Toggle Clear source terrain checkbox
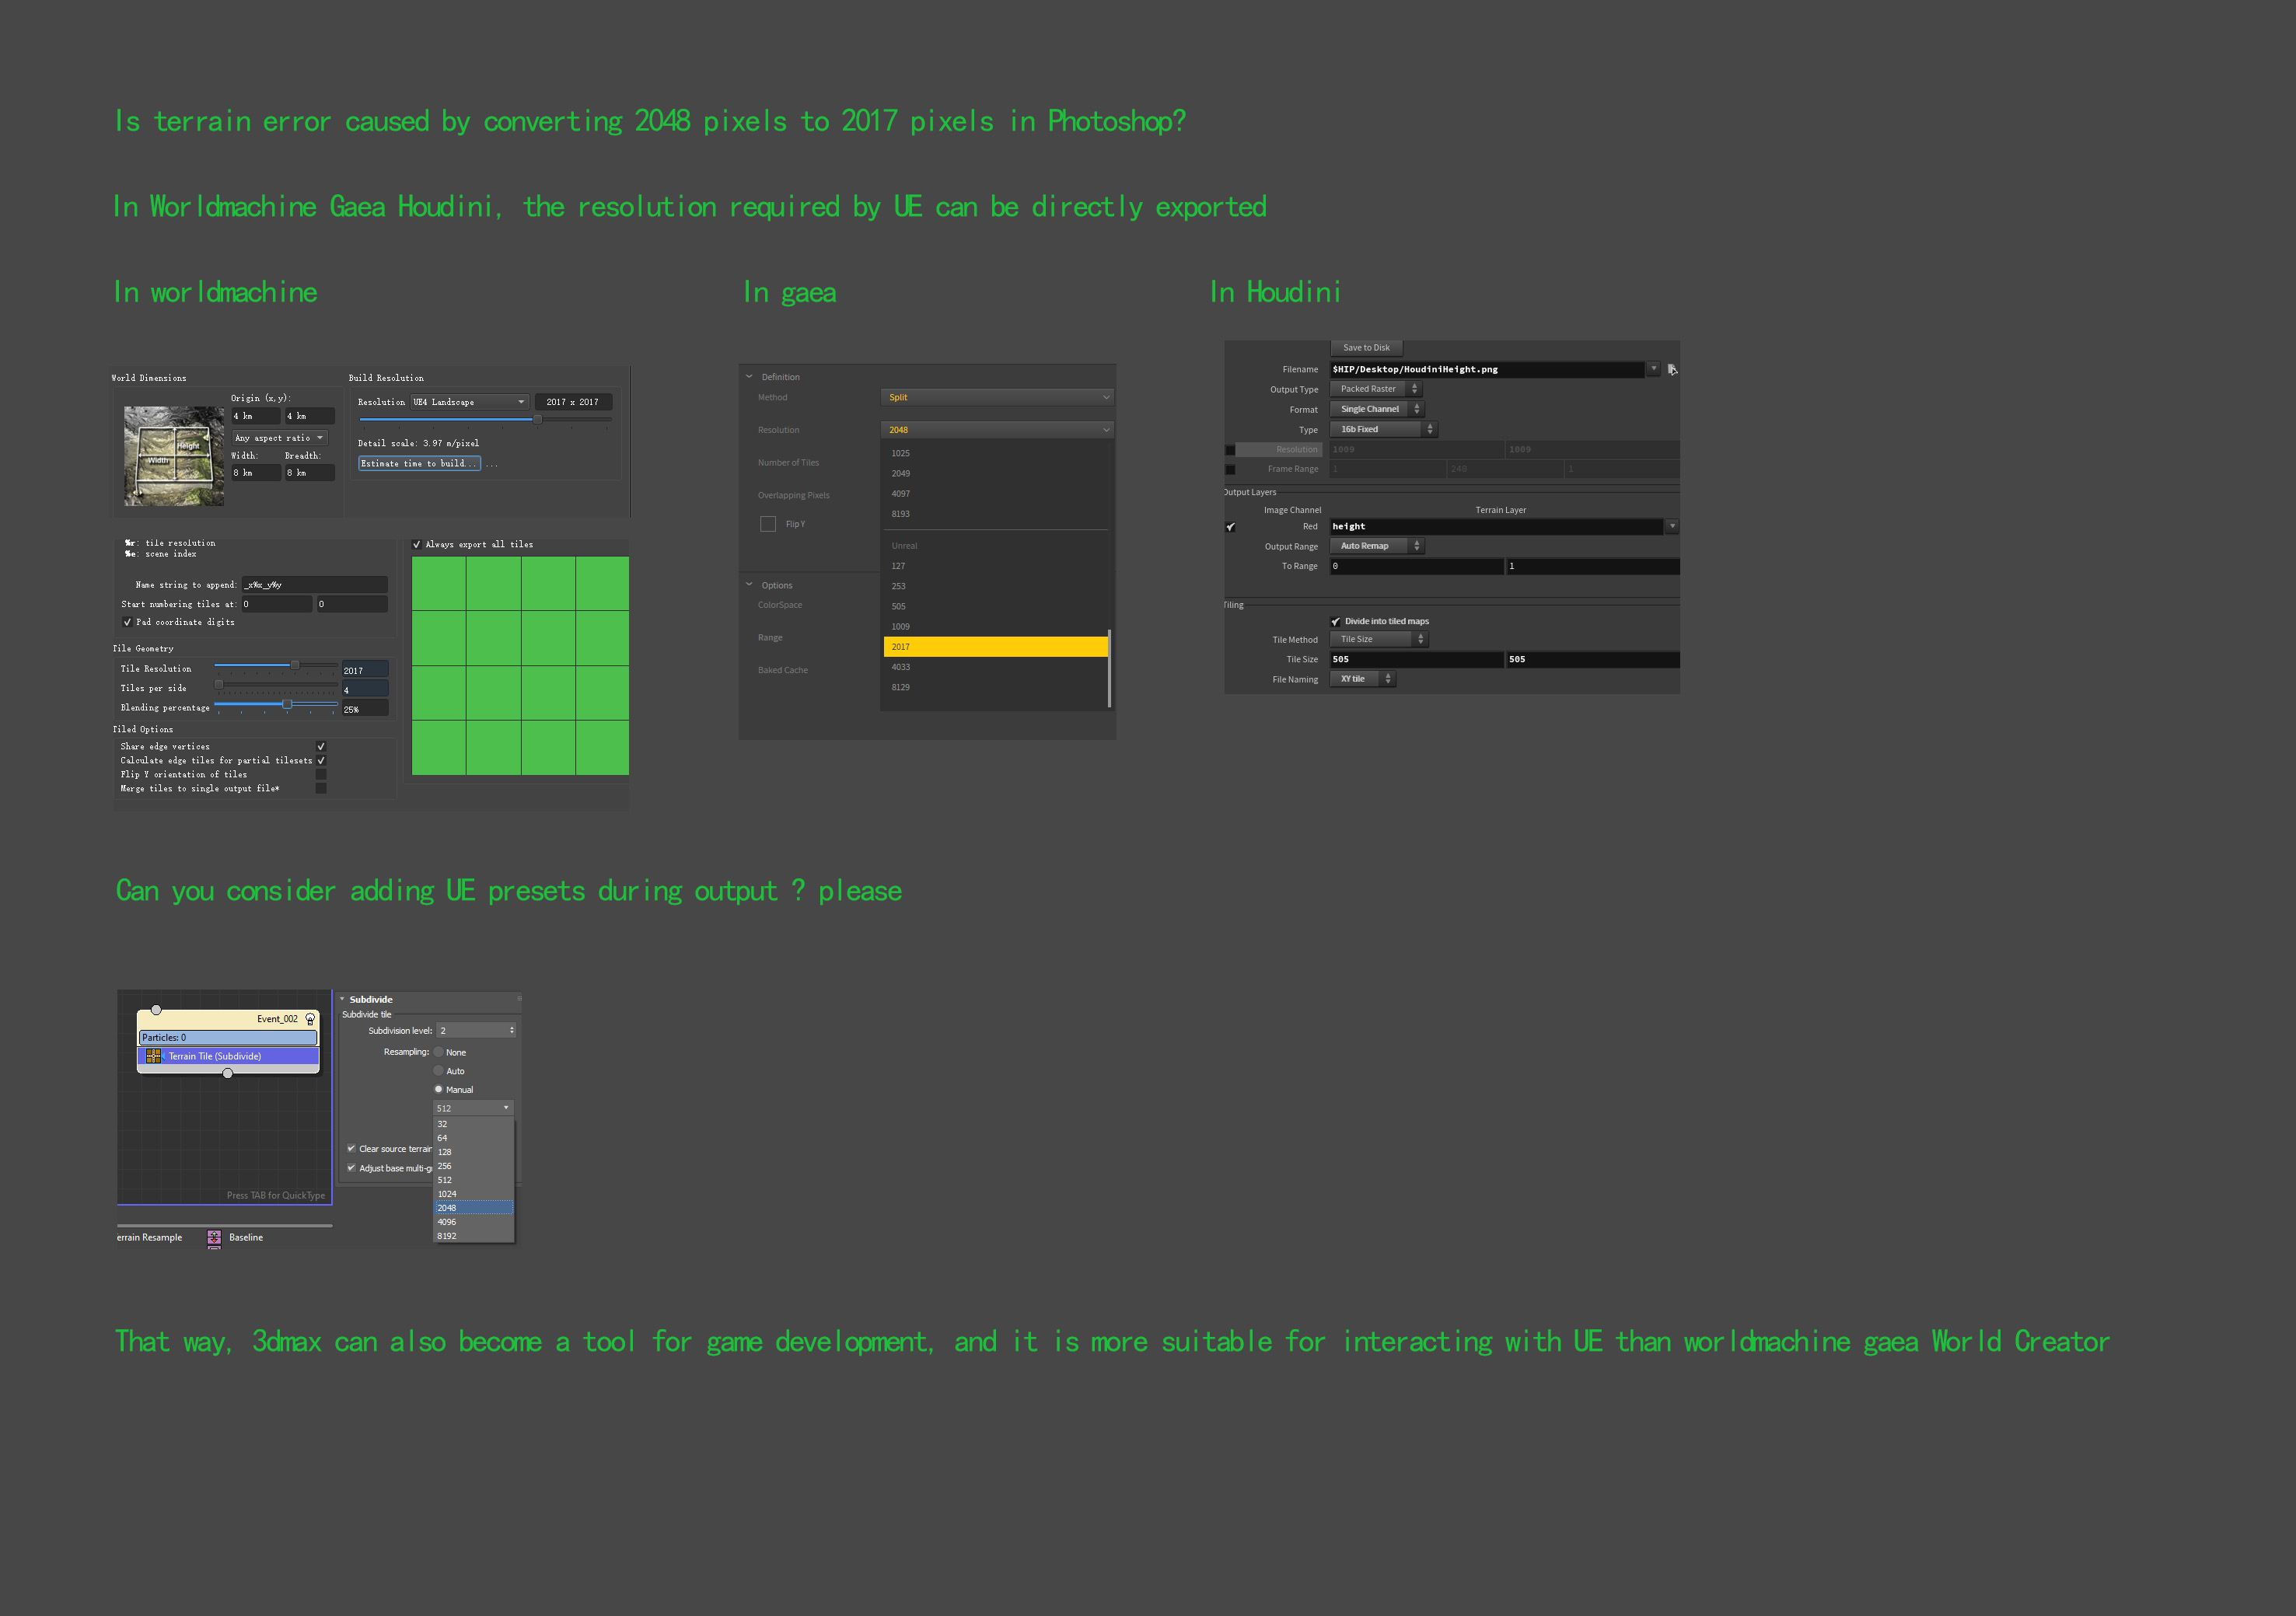The image size is (2296, 1616). pos(351,1148)
